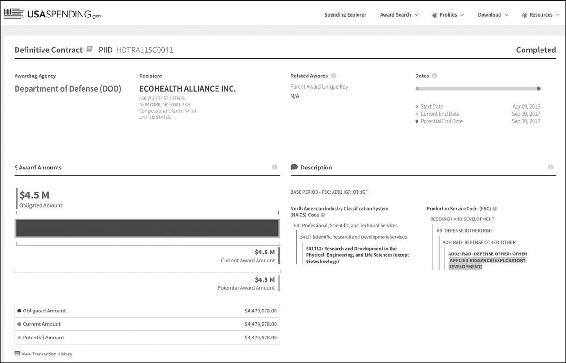Select the Obligated Amount row in table
The width and height of the screenshot is (566, 363).
point(147,311)
